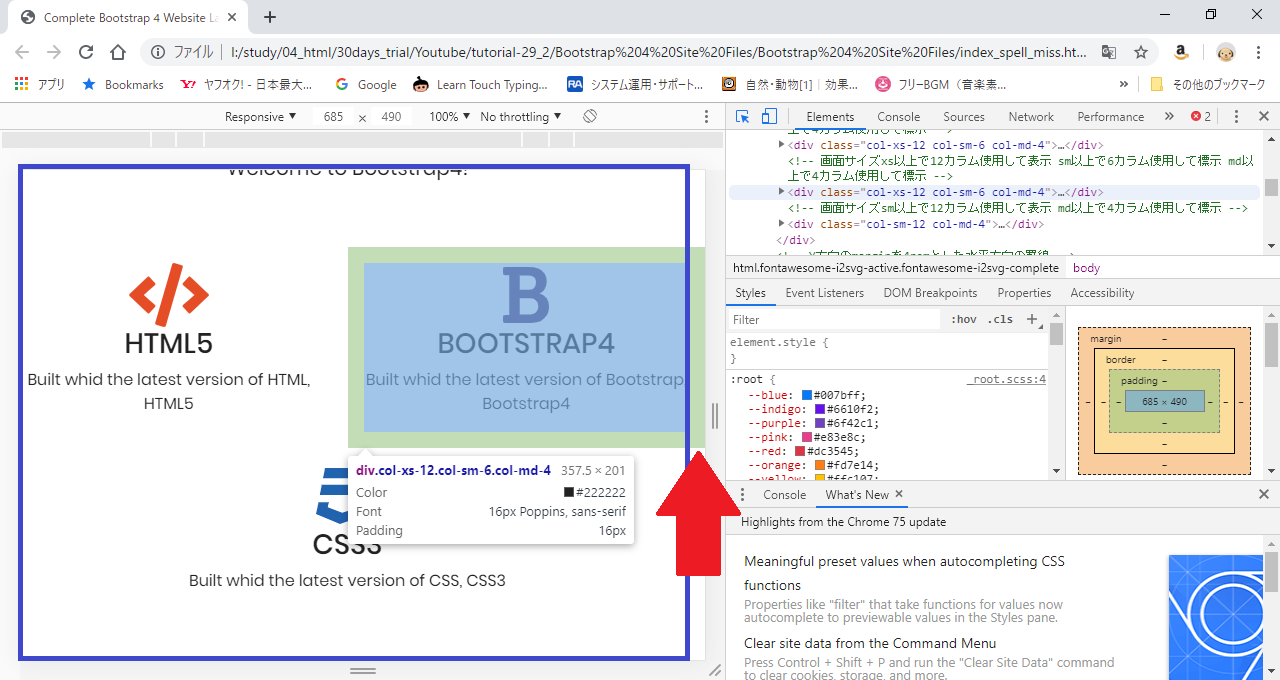
Task: Click the --blue color swatch
Action: [x=807, y=395]
